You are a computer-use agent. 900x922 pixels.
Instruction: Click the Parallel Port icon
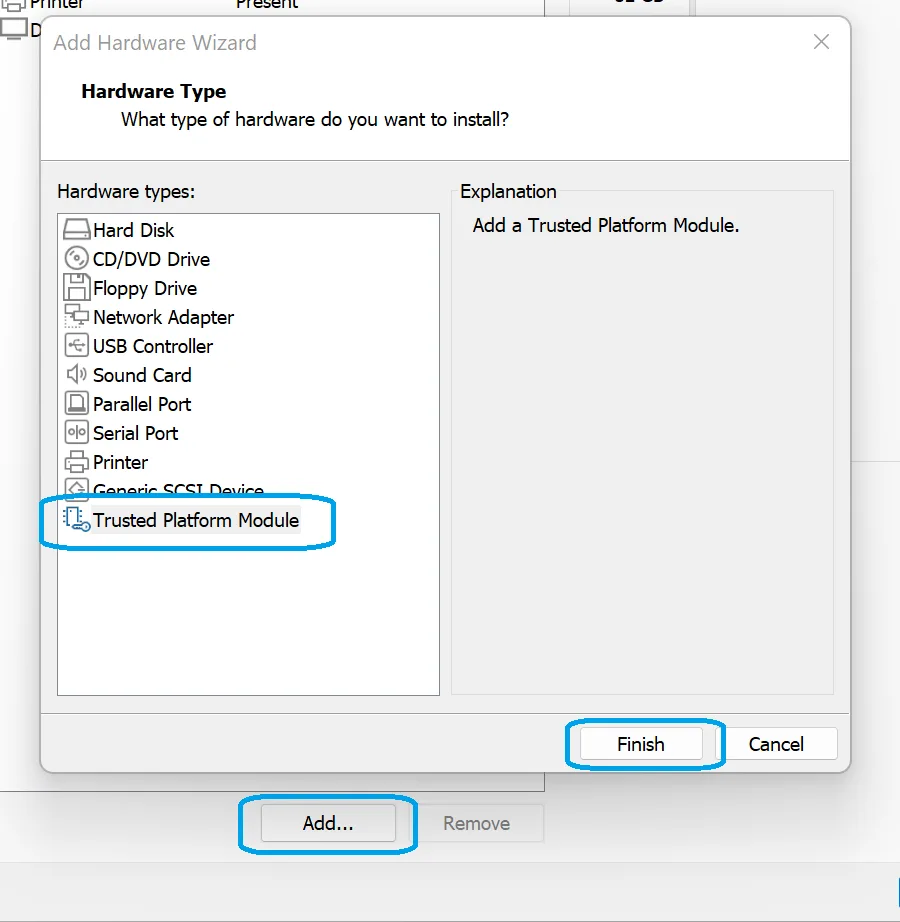[76, 404]
